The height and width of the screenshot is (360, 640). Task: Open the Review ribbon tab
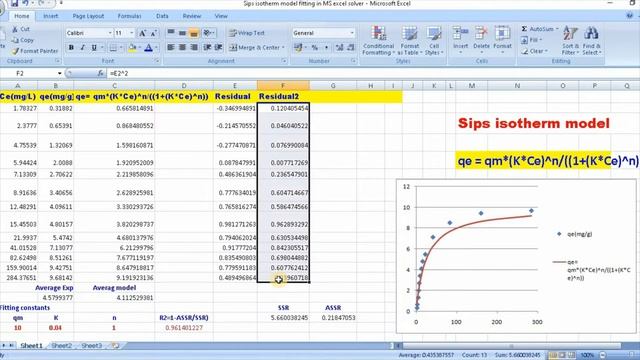[192, 16]
